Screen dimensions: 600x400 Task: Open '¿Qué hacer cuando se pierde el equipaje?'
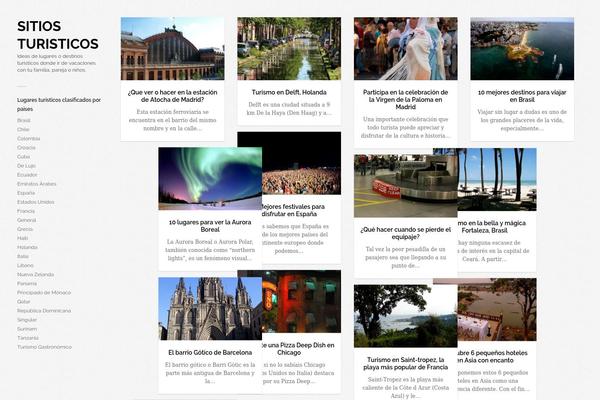[406, 233]
